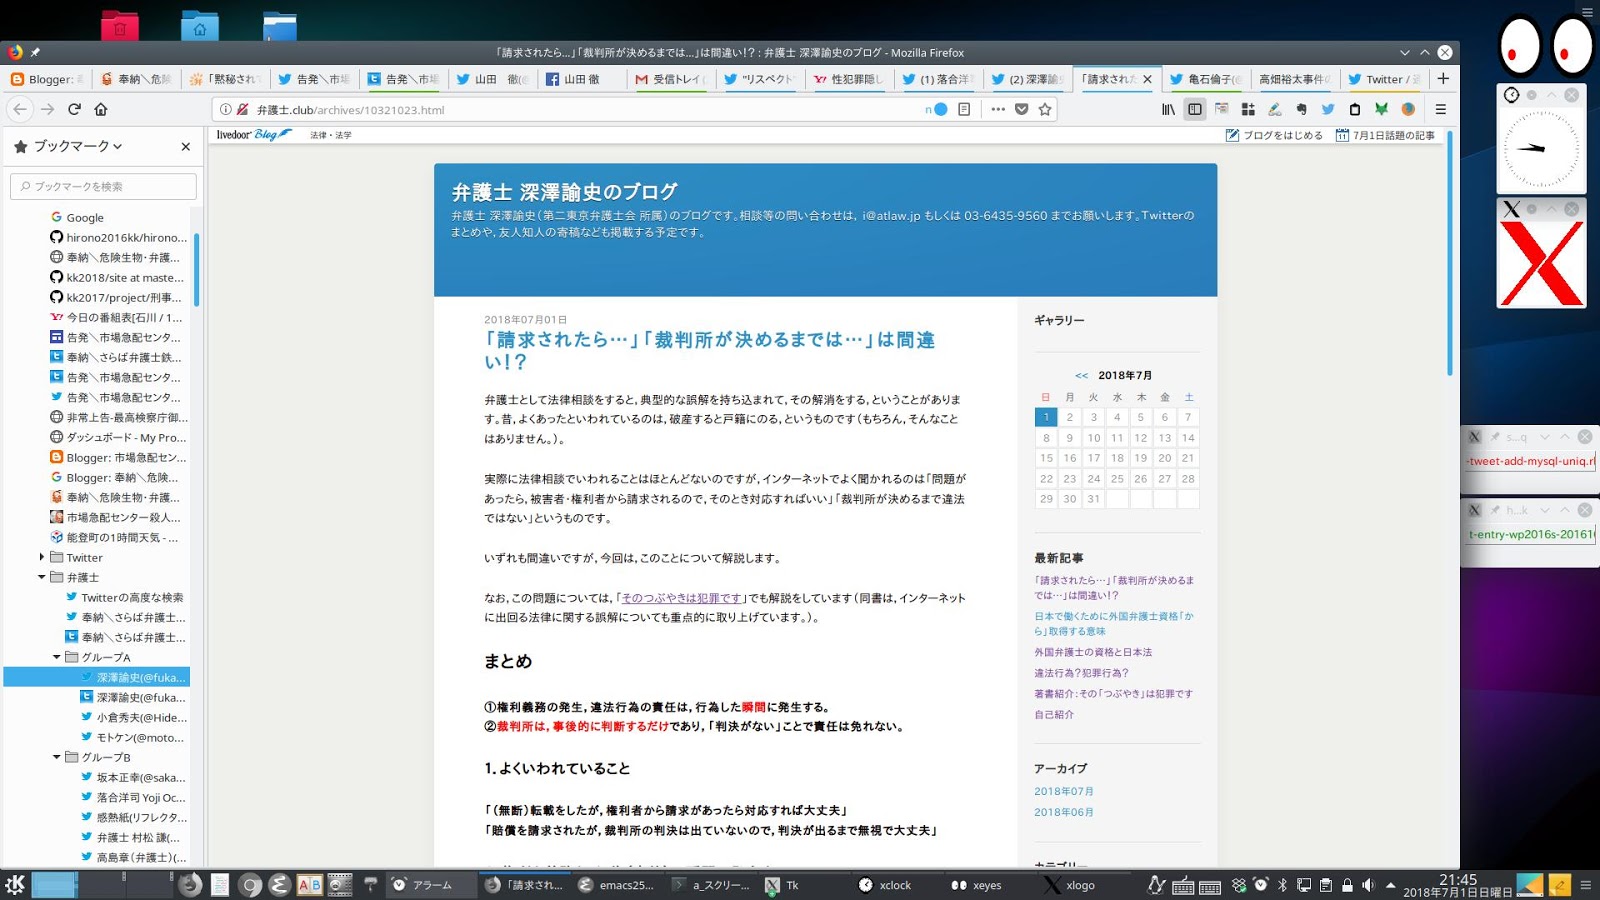Expand the Twitter bookmark folder
The image size is (1600, 900).
point(41,557)
